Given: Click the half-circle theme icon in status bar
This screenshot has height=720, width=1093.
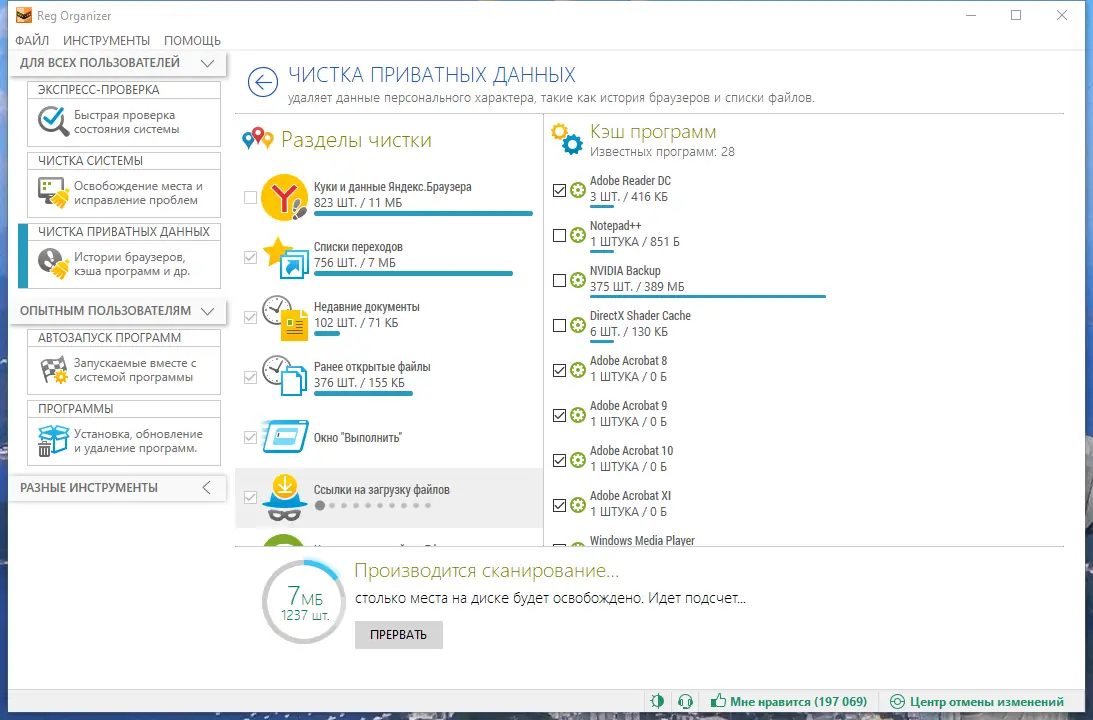Looking at the screenshot, I should coord(657,701).
